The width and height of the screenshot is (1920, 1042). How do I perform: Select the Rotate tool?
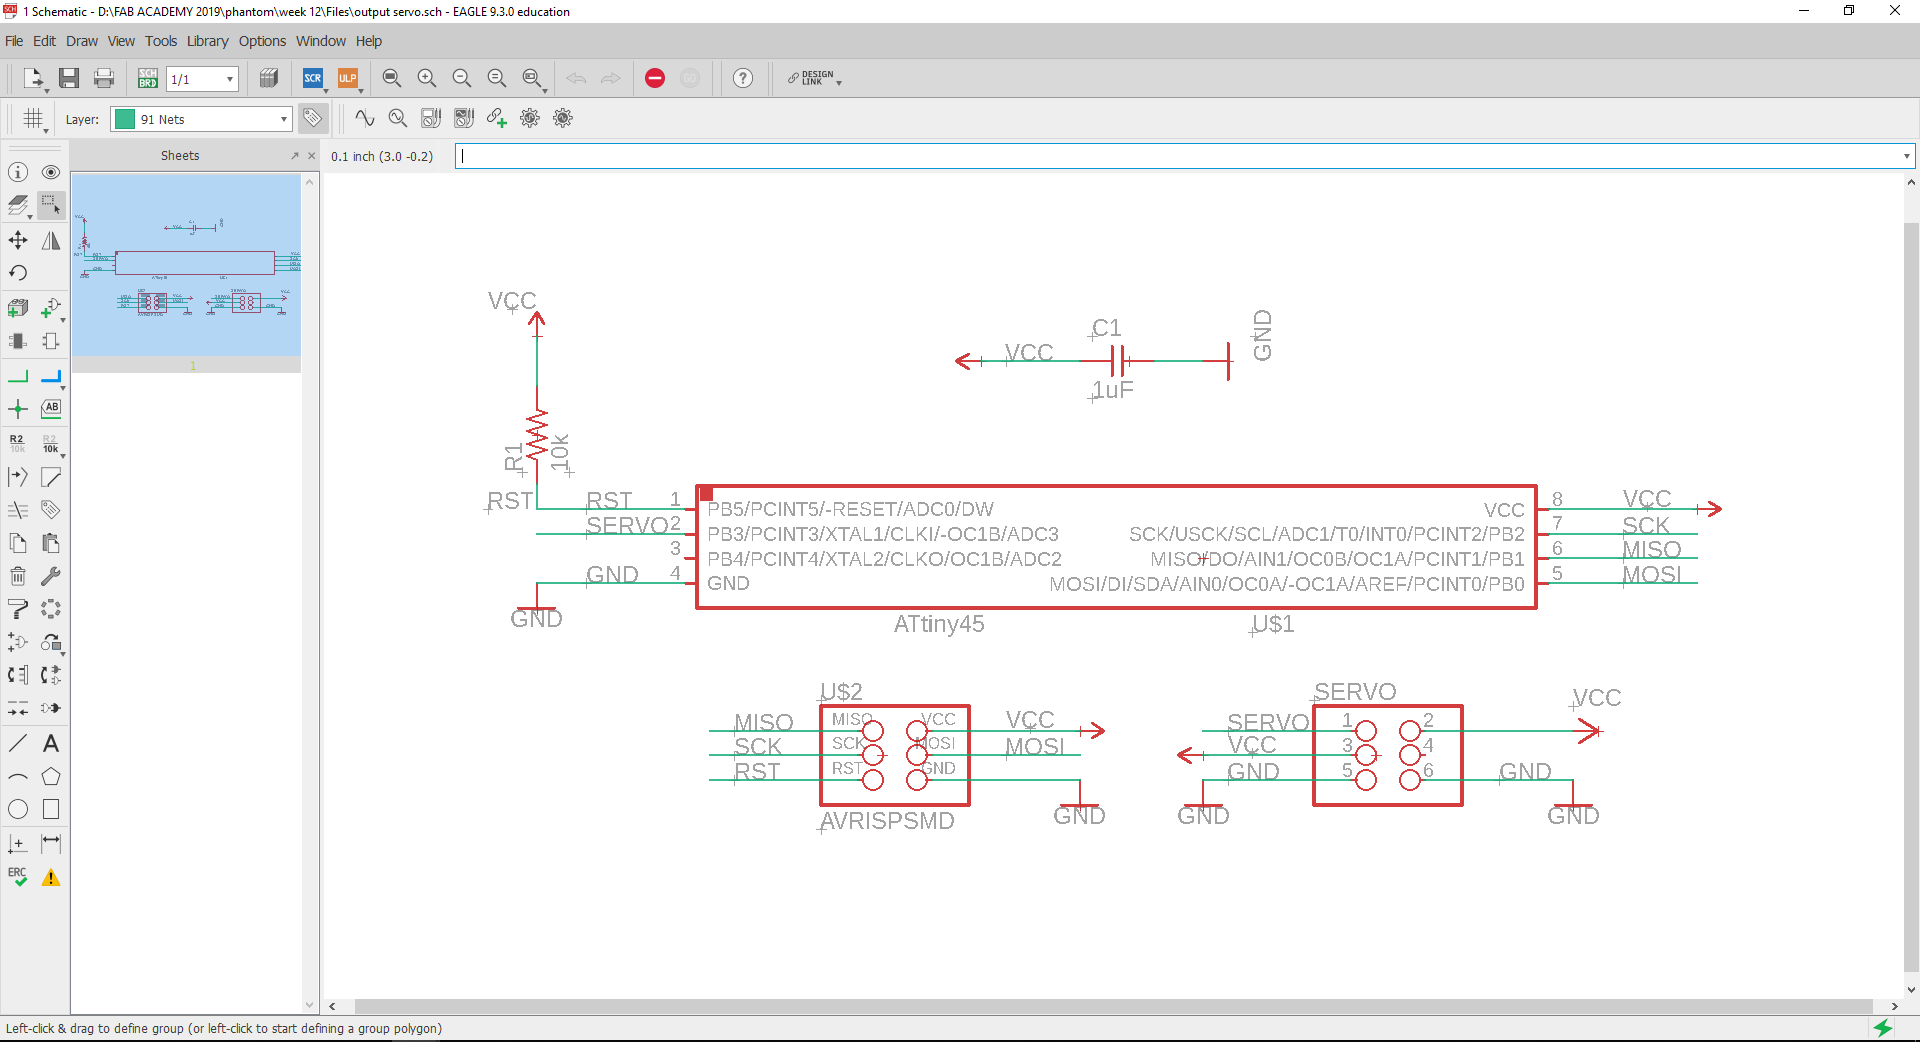(18, 273)
